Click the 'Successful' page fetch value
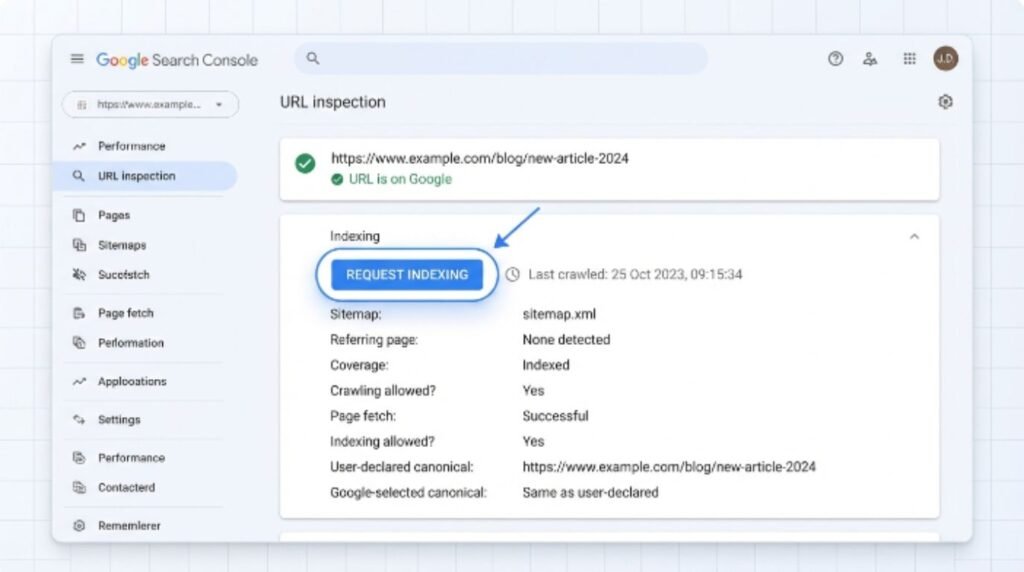 555,416
